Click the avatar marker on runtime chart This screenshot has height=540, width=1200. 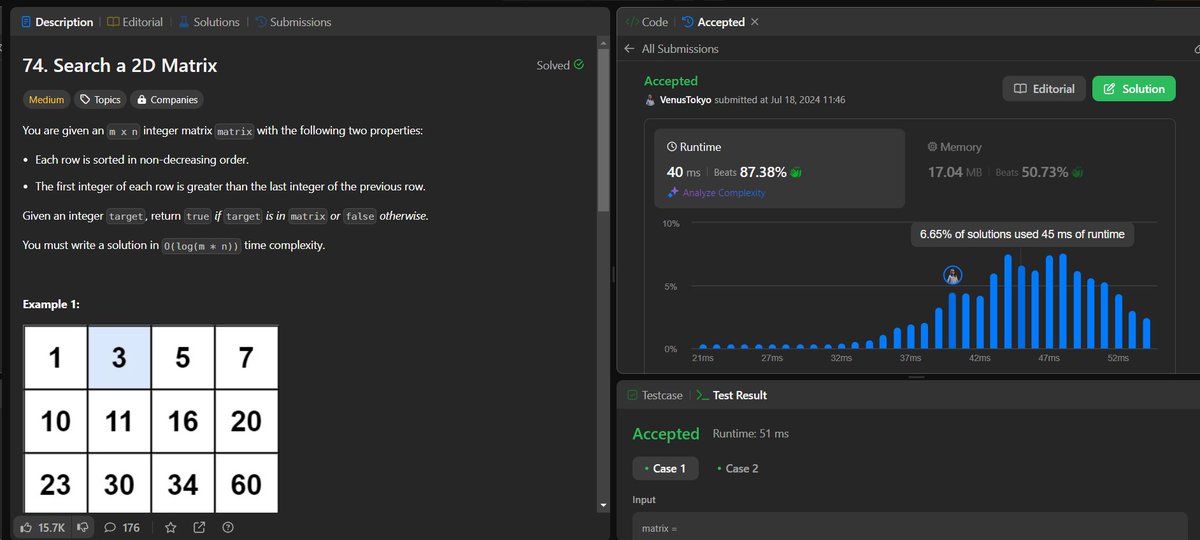pyautogui.click(x=953, y=275)
